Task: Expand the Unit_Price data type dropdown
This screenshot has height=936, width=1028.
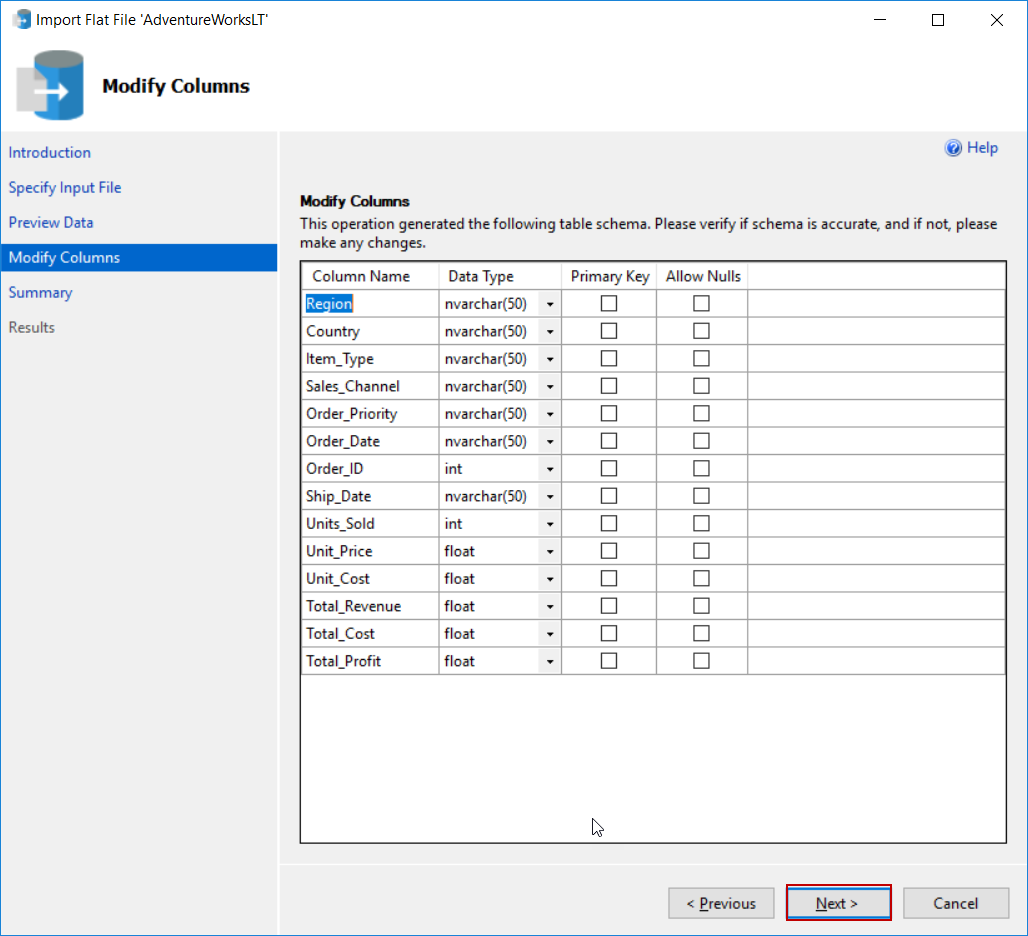Action: pyautogui.click(x=549, y=552)
